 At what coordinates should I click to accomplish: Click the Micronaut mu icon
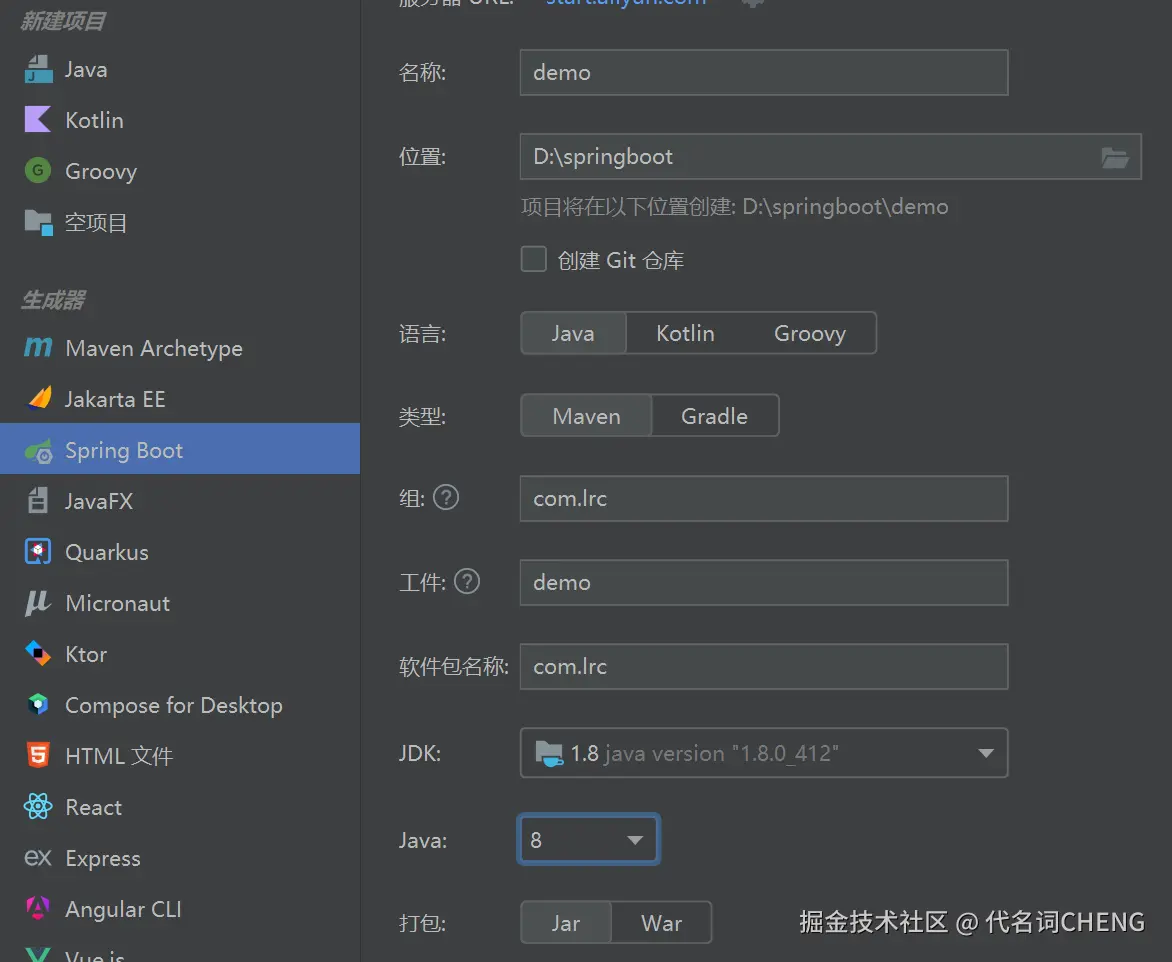[37, 602]
